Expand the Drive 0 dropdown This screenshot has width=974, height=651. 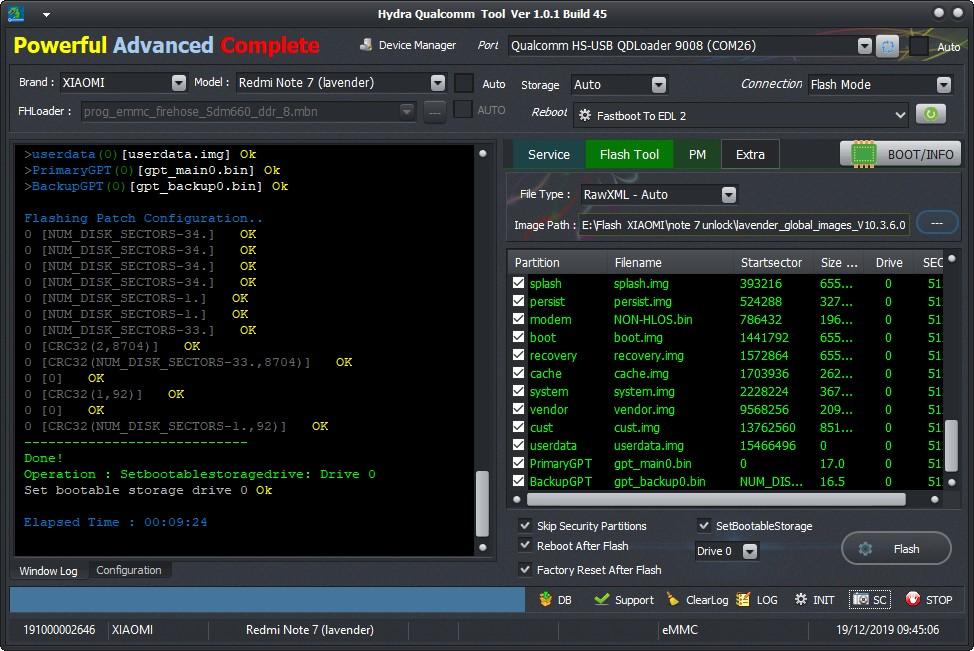click(x=750, y=551)
